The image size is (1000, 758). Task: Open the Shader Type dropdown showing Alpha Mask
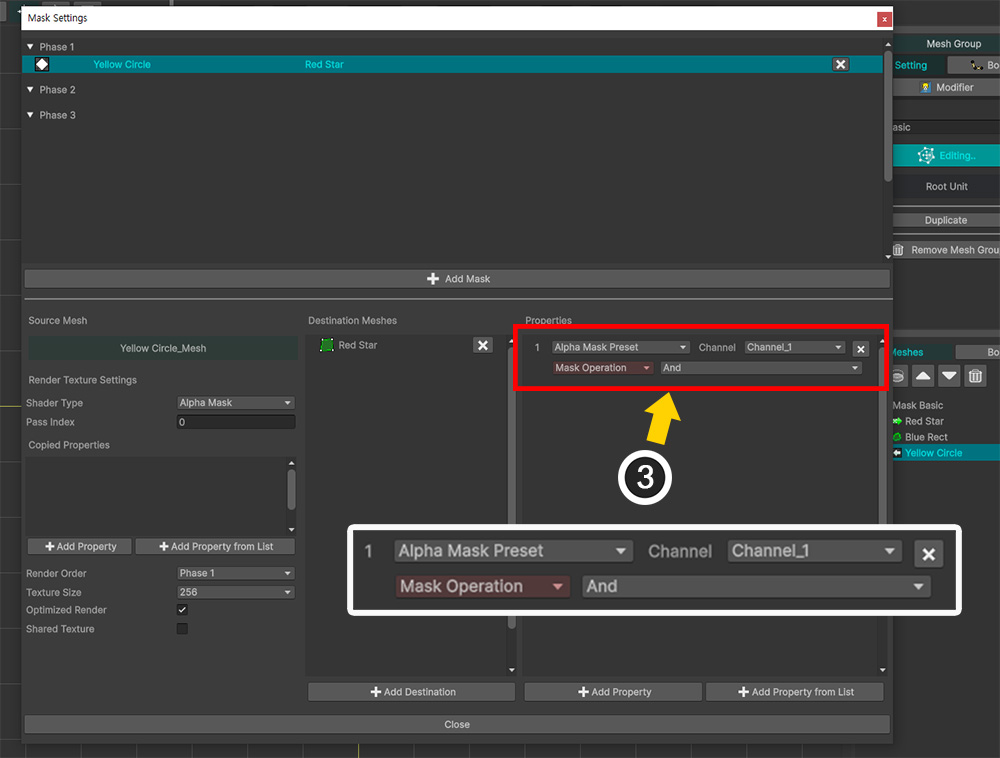(x=235, y=403)
